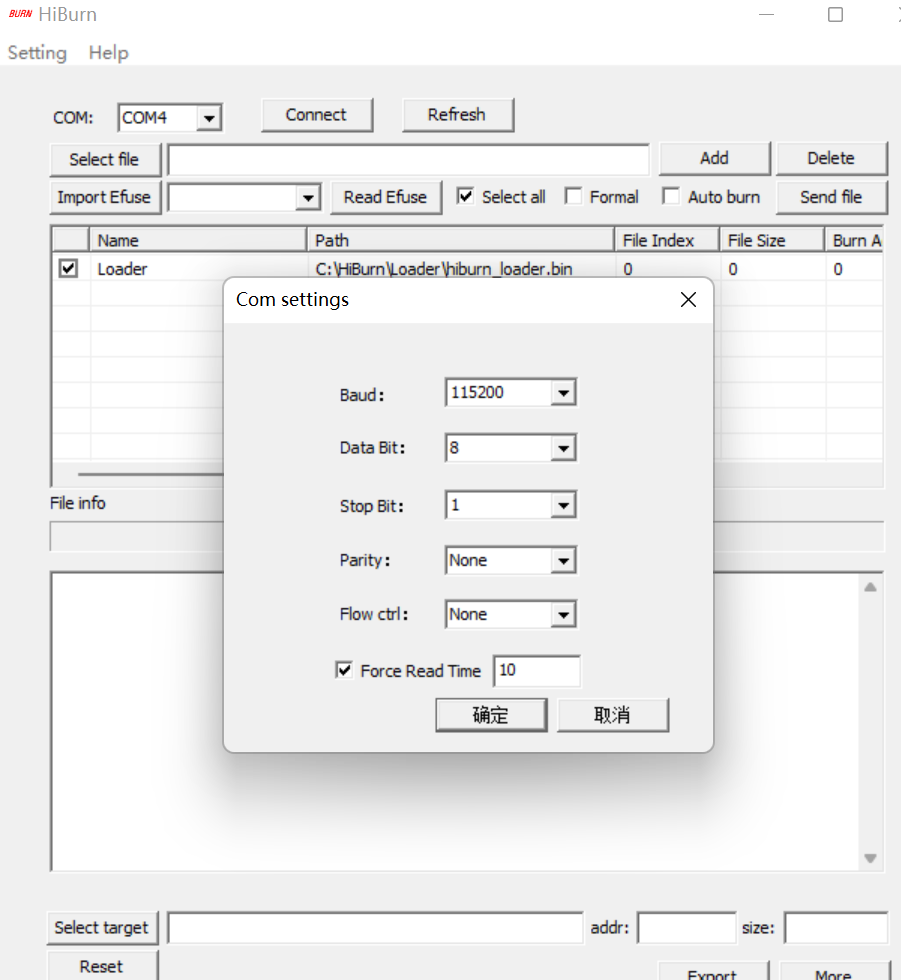Minimize the HiBurn window
The height and width of the screenshot is (980, 901).
[767, 14]
